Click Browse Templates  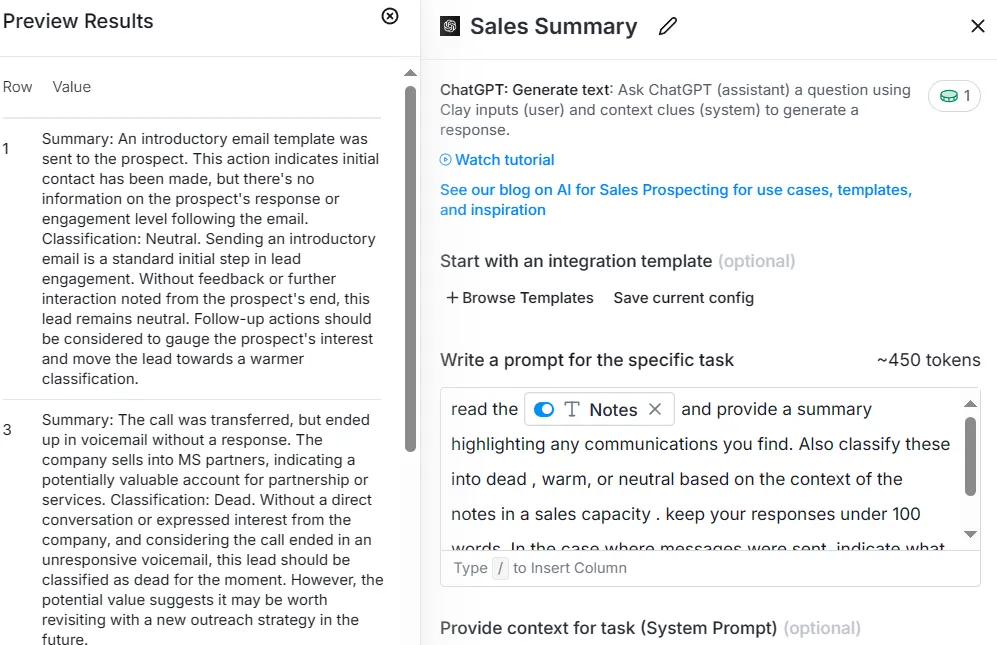[519, 298]
